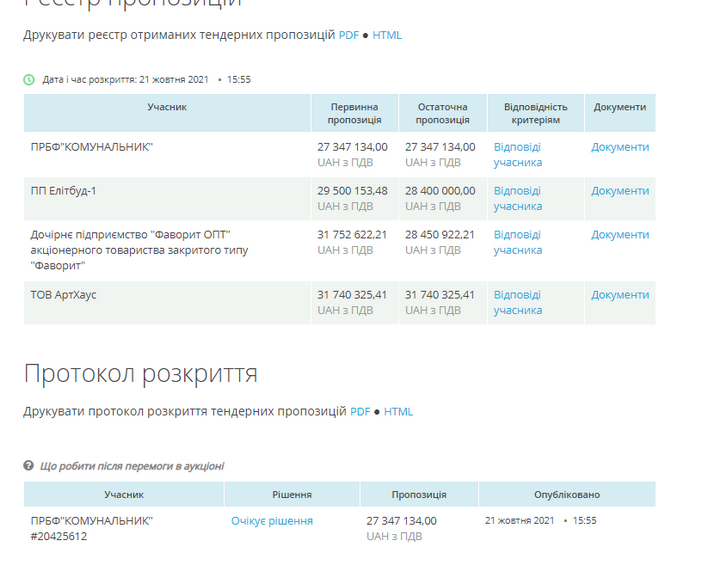The image size is (701, 569).
Task: Open opening protocol PDF link
Action: pyautogui.click(x=360, y=412)
